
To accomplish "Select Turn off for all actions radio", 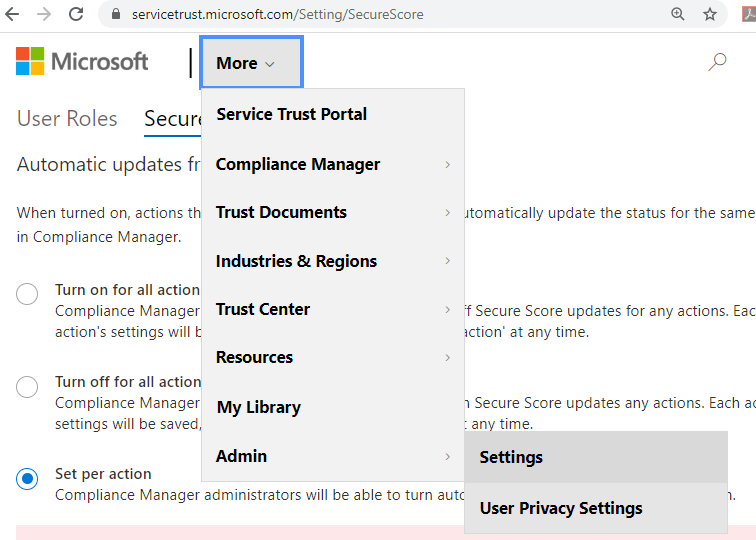I will tap(28, 386).
